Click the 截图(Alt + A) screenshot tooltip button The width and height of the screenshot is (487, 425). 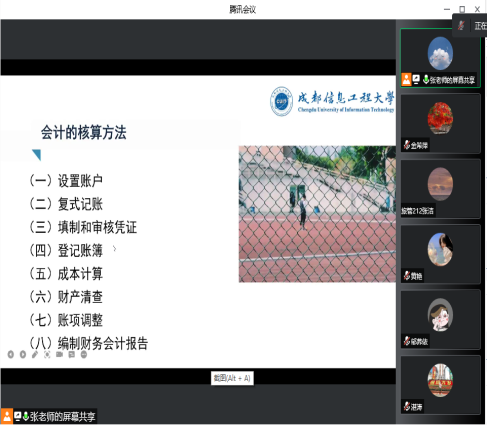click(232, 378)
